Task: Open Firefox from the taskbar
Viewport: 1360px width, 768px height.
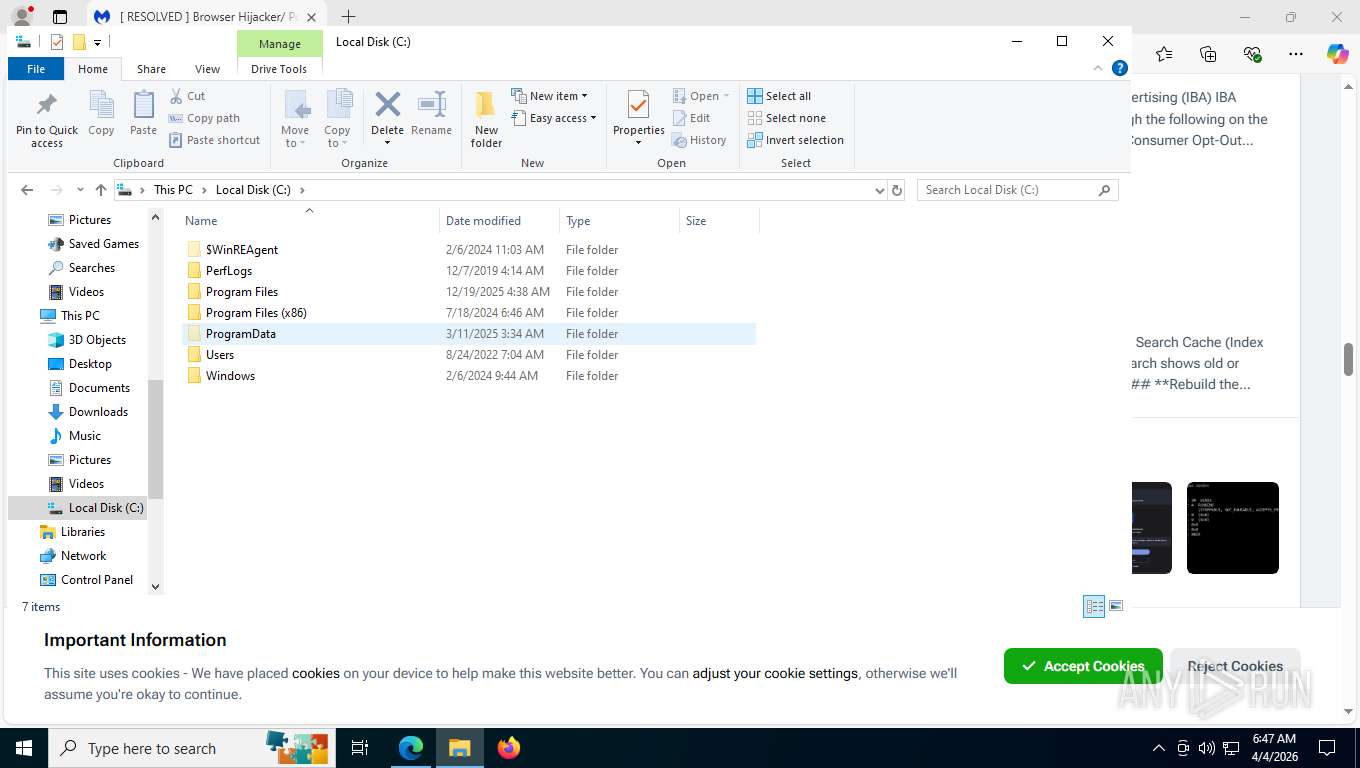Action: (x=509, y=747)
